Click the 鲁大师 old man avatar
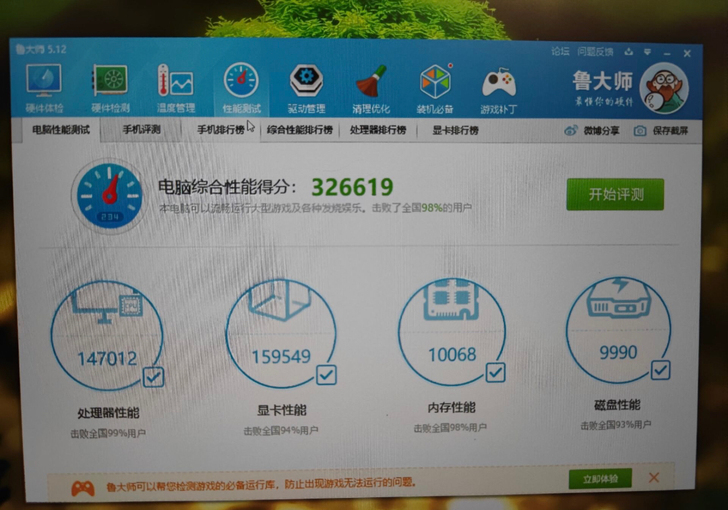The image size is (728, 510). click(x=664, y=88)
